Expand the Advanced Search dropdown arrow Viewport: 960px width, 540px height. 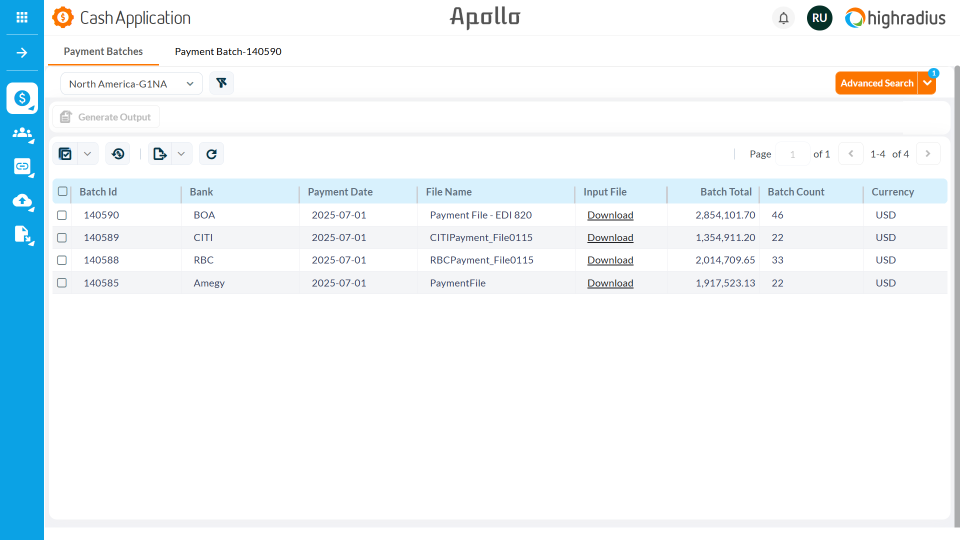coord(928,84)
